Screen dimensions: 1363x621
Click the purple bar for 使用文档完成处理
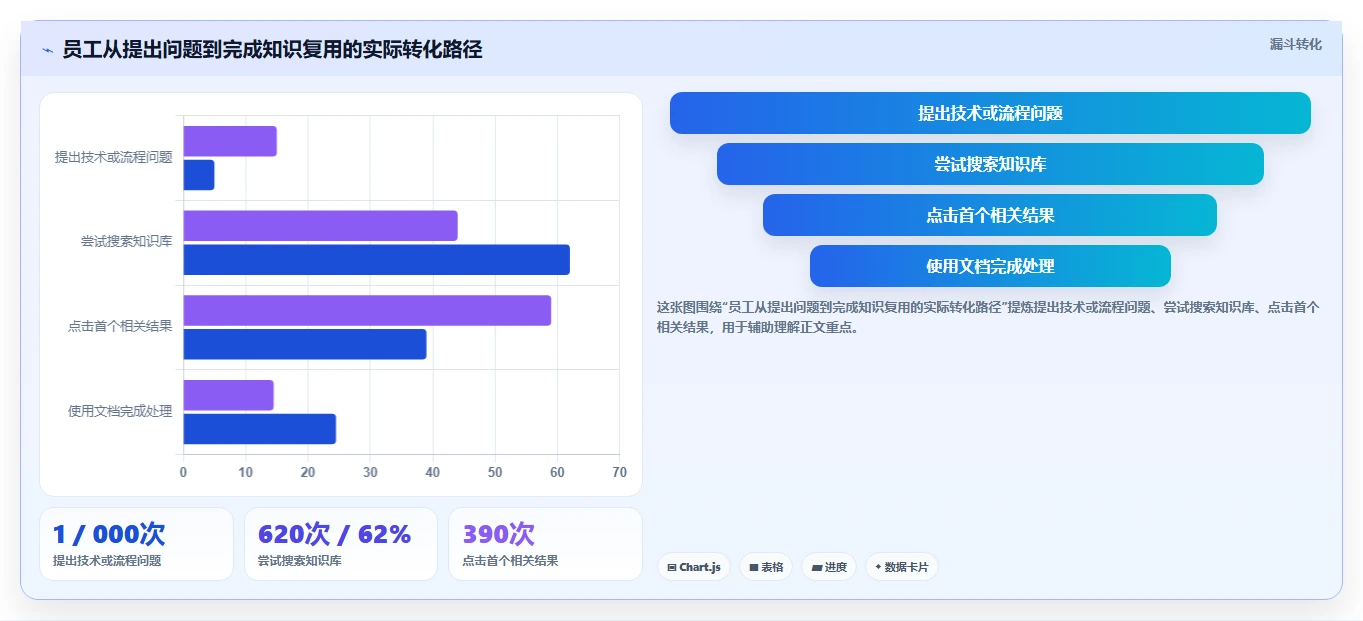click(228, 395)
